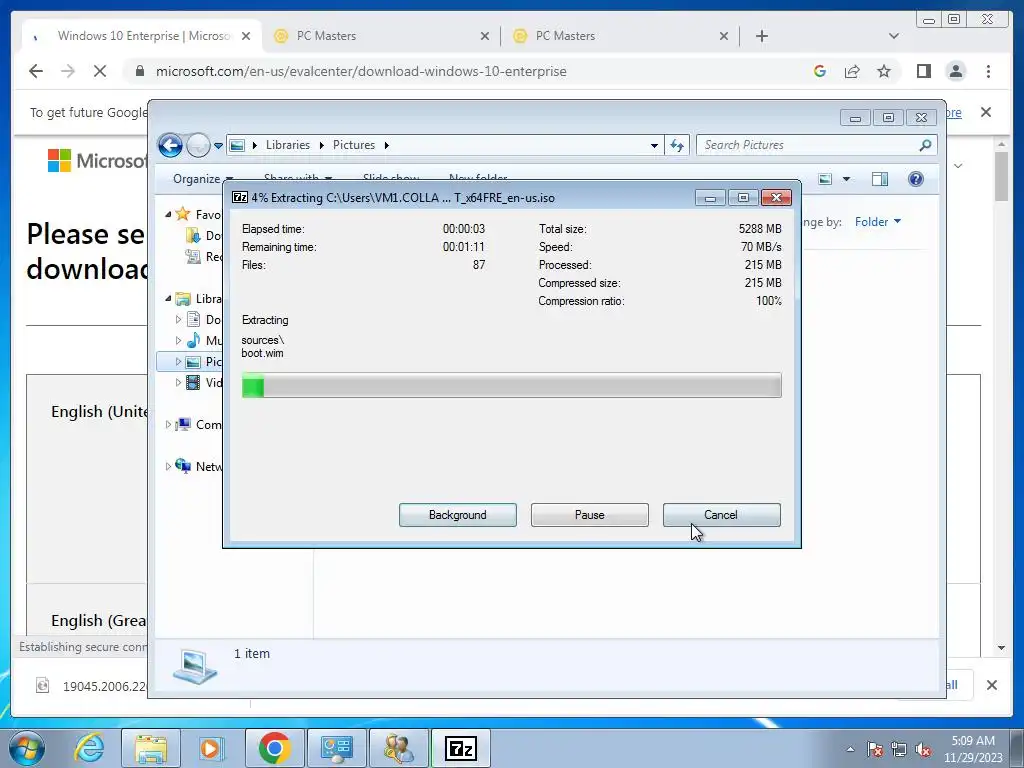Image resolution: width=1024 pixels, height=768 pixels.
Task: Click Google icon in Chrome address bar
Action: pos(820,71)
